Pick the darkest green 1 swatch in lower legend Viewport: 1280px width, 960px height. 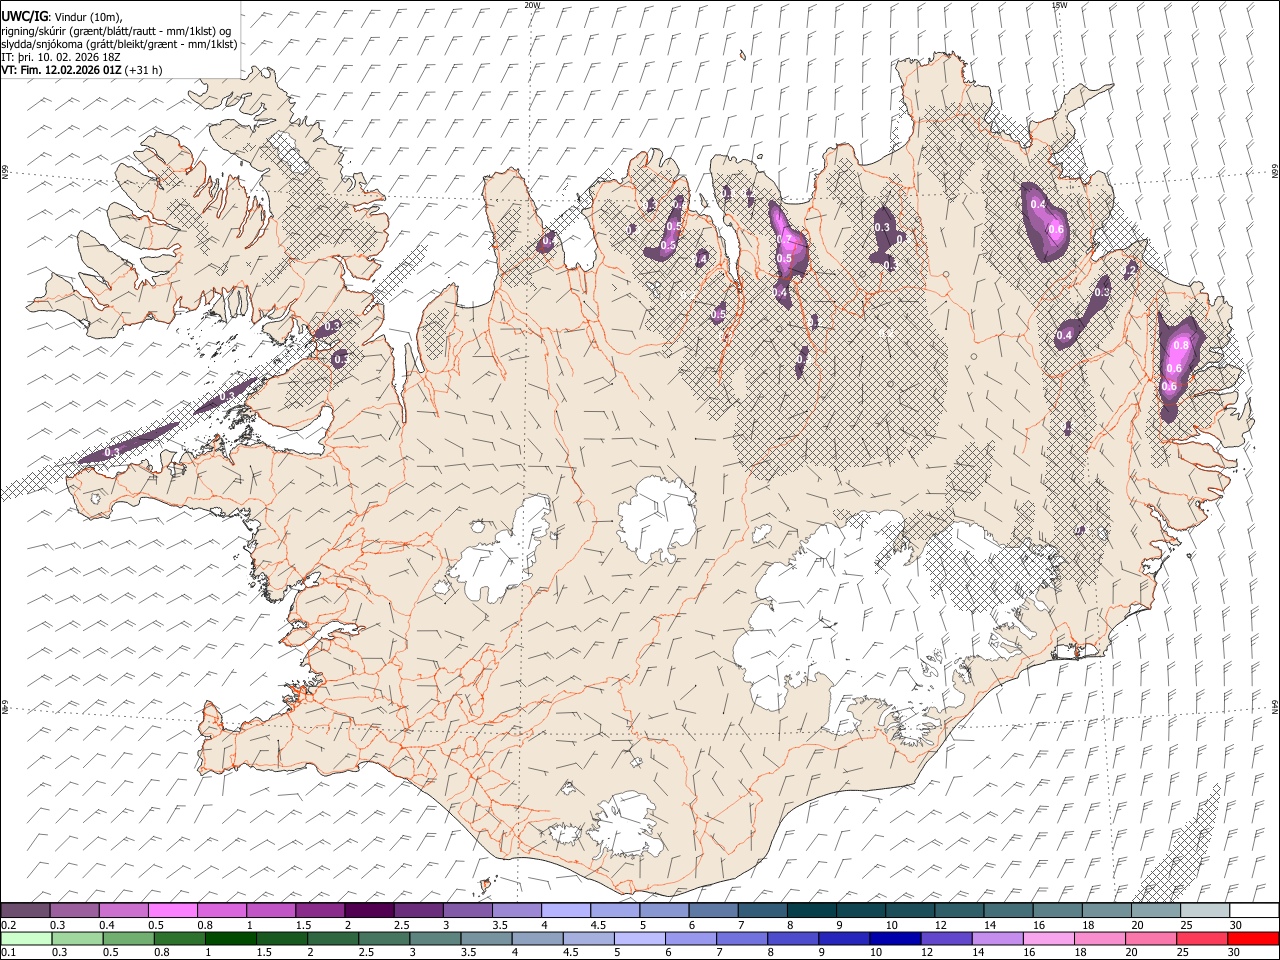[x=230, y=938]
